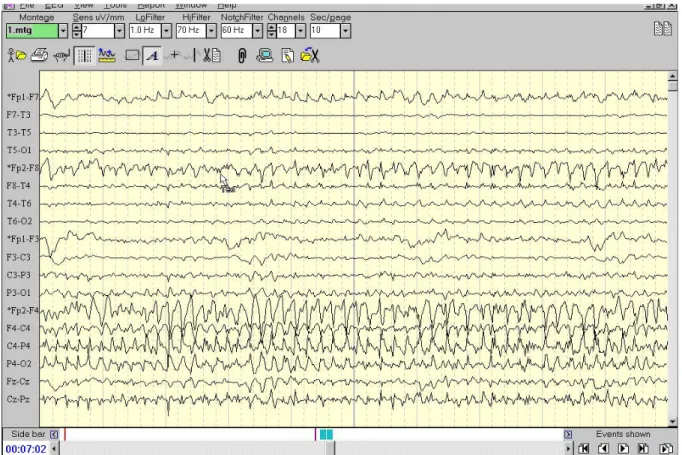Open patient file with the person-folder icon

pyautogui.click(x=17, y=56)
